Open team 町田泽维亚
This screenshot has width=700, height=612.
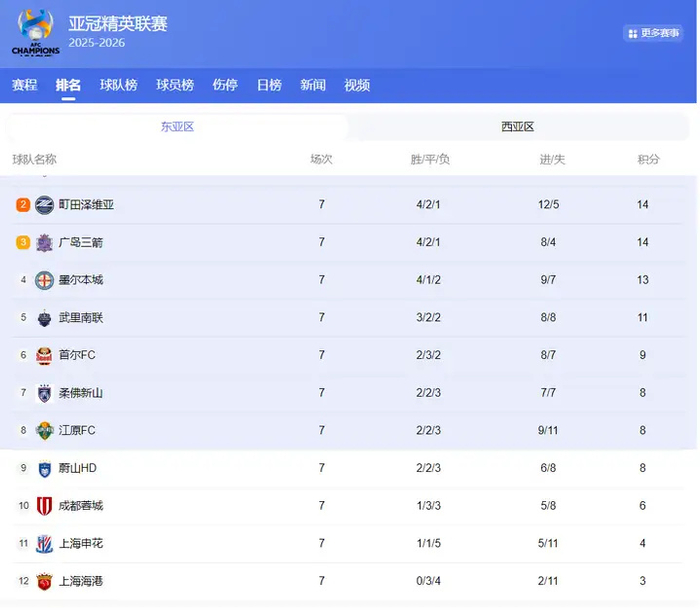pos(86,205)
